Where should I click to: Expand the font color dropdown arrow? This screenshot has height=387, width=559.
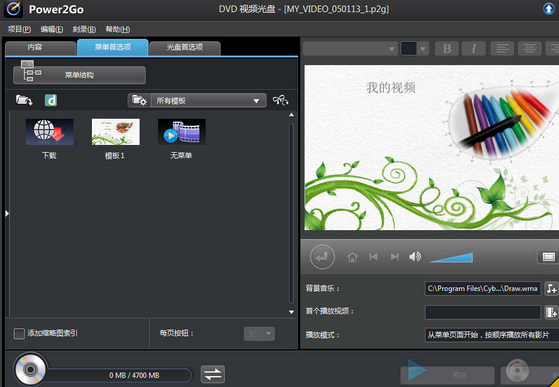423,48
